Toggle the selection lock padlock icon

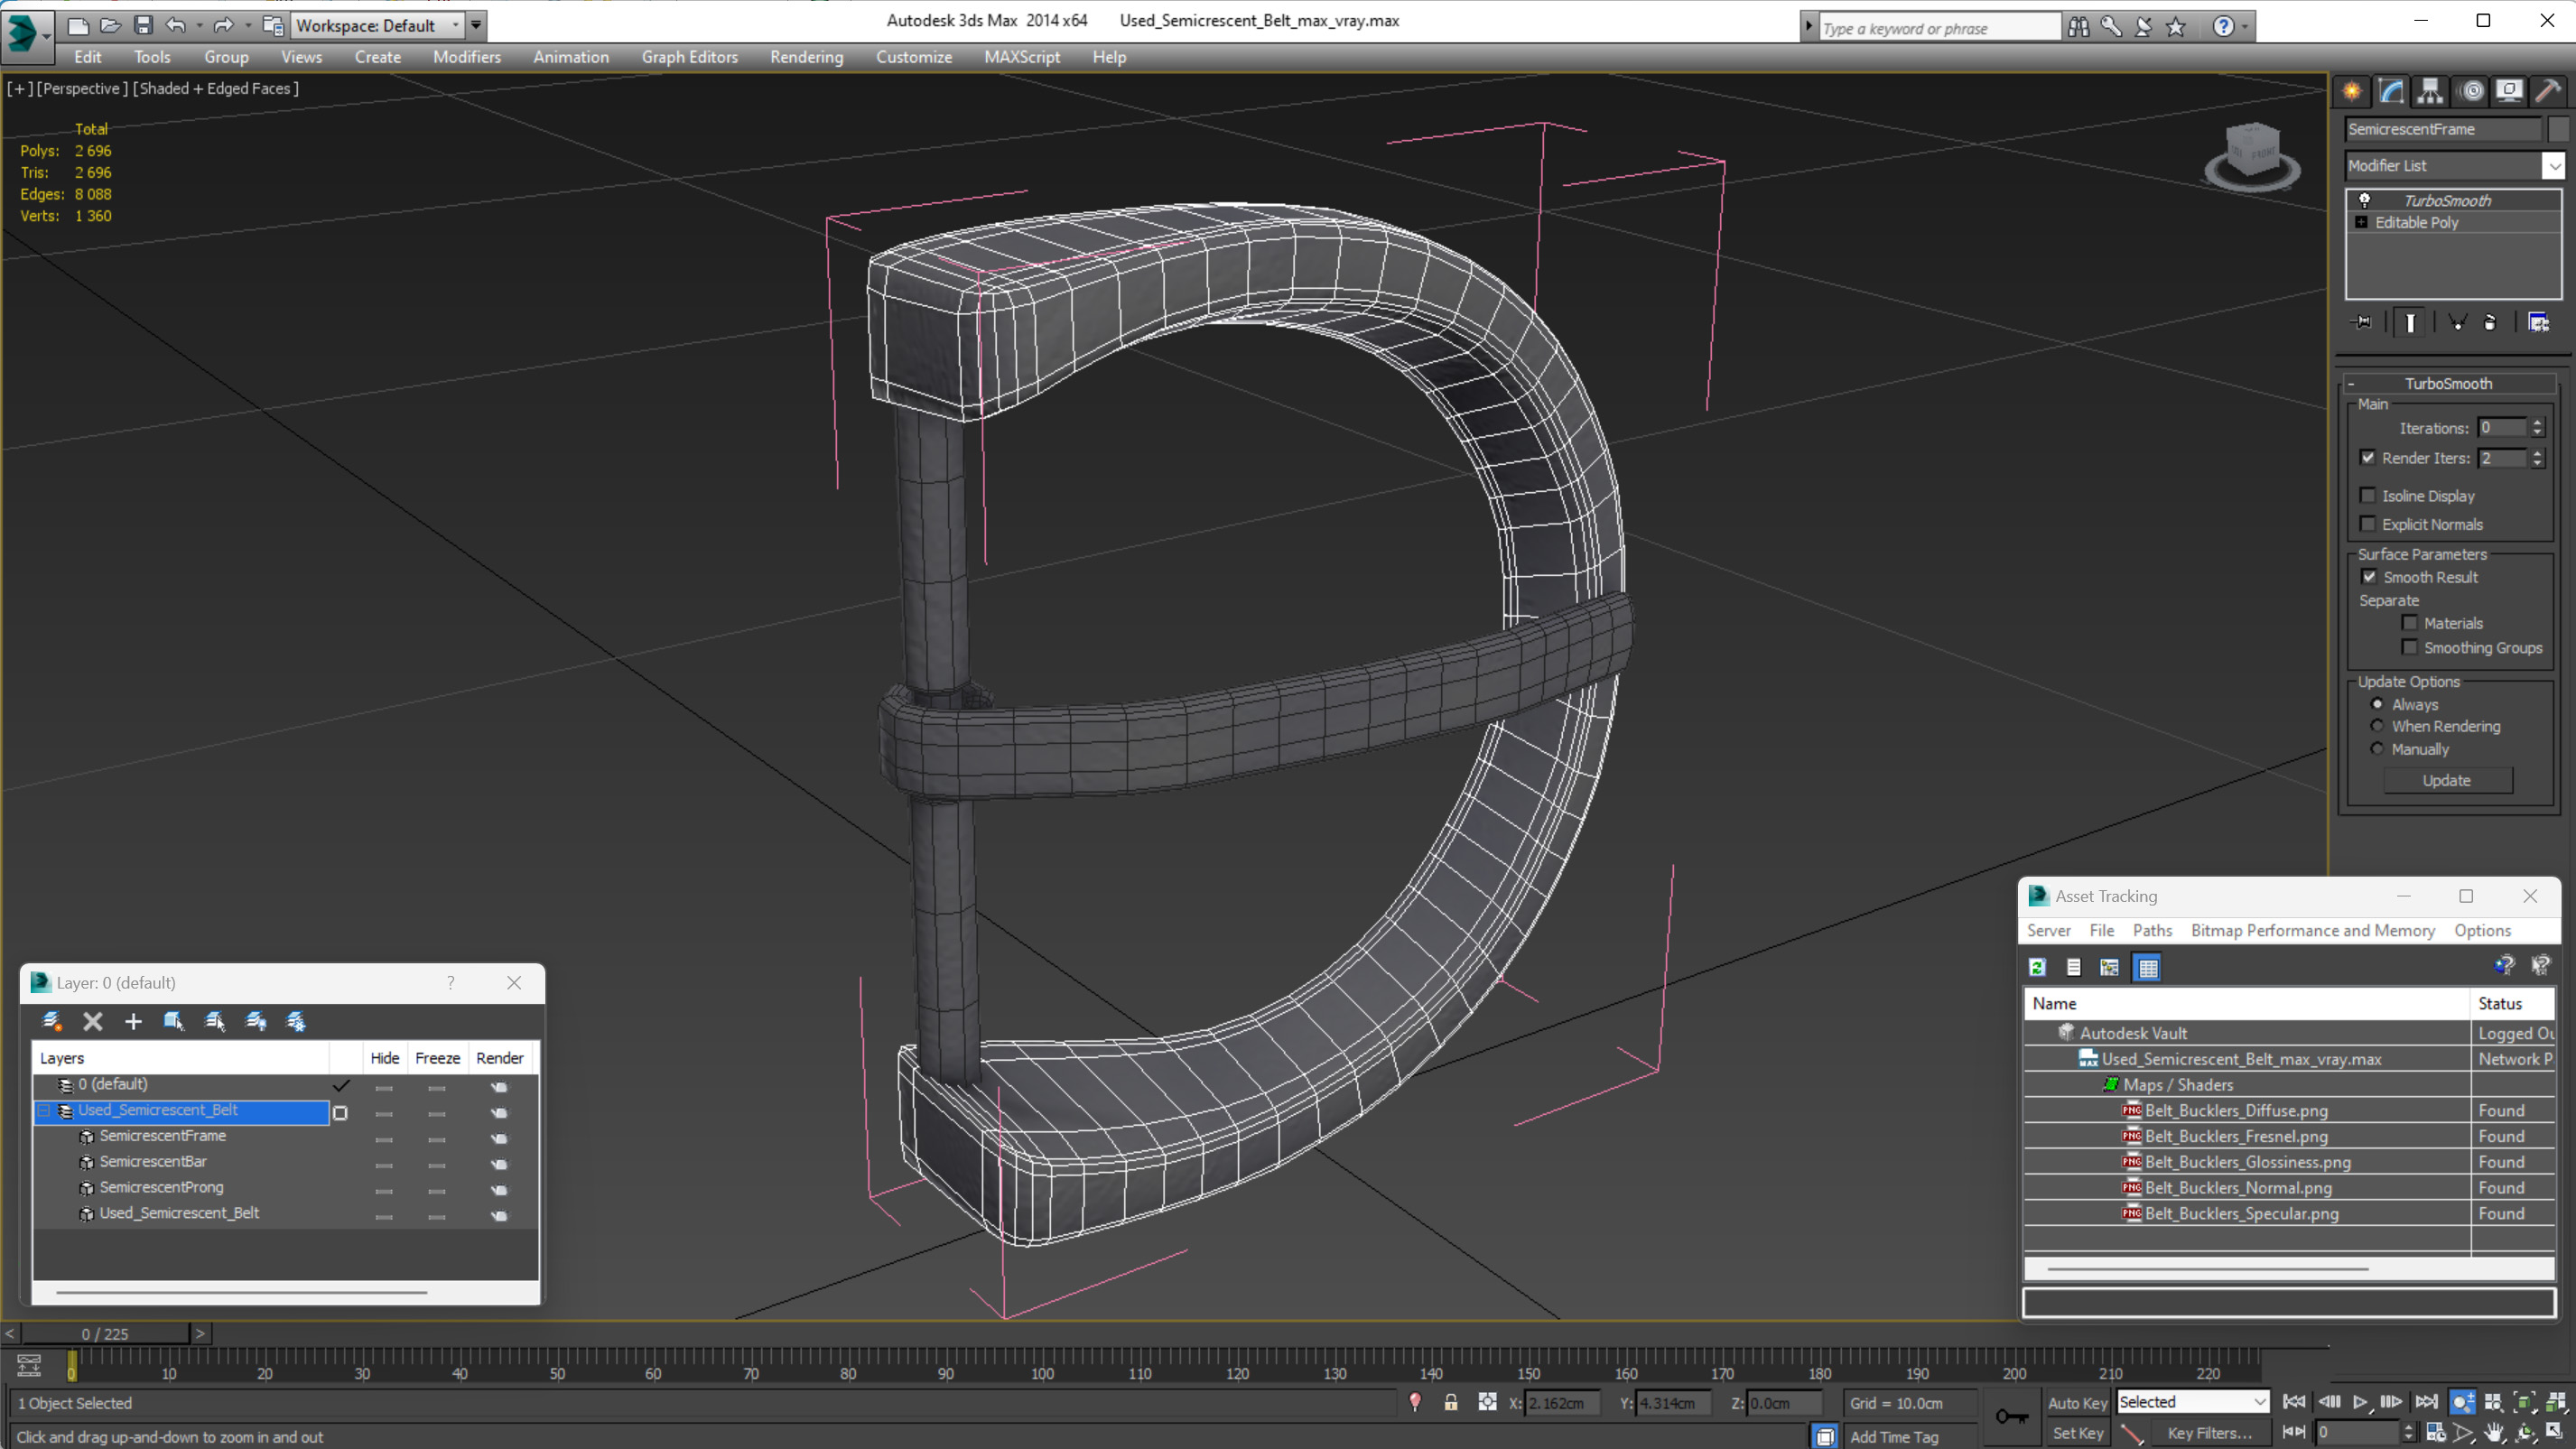[1450, 1402]
